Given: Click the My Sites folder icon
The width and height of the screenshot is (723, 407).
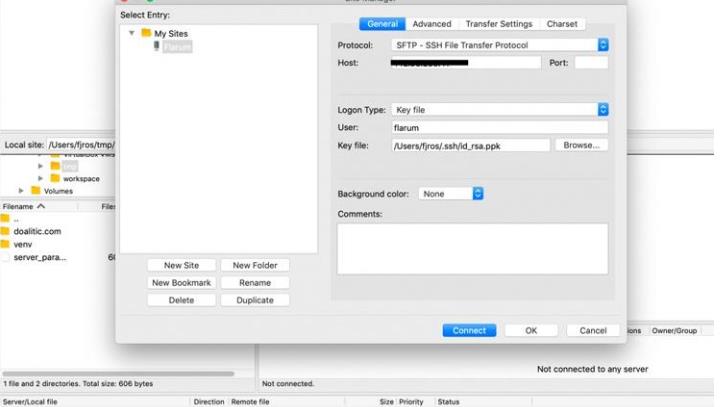Looking at the screenshot, I should pos(146,33).
